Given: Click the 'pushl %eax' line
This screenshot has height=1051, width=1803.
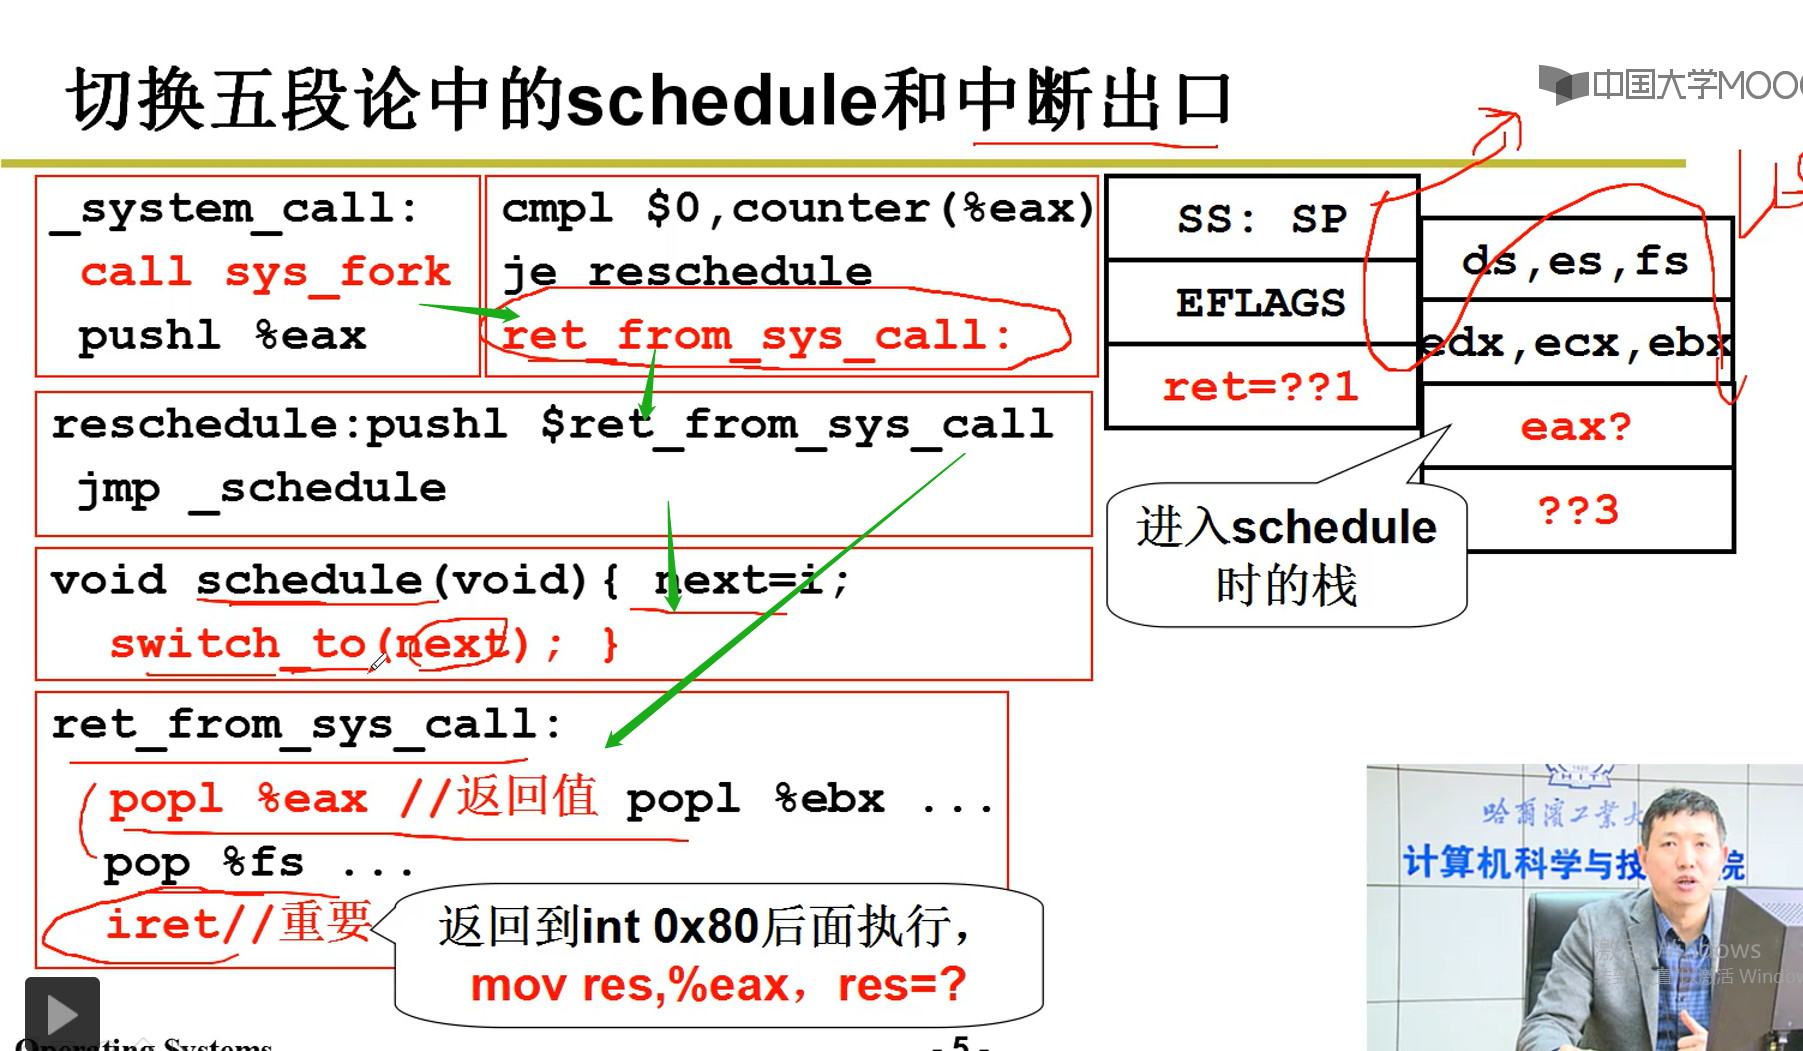Looking at the screenshot, I should (x=222, y=335).
